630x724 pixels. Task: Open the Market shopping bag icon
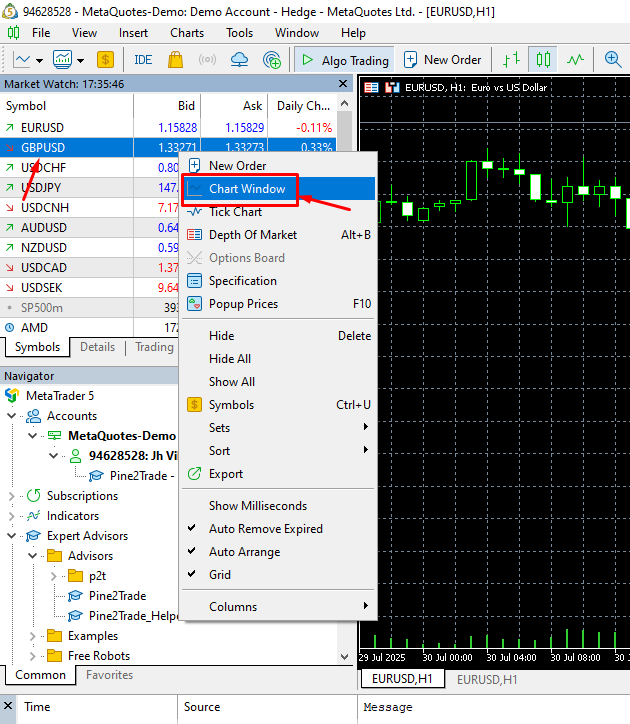(176, 60)
